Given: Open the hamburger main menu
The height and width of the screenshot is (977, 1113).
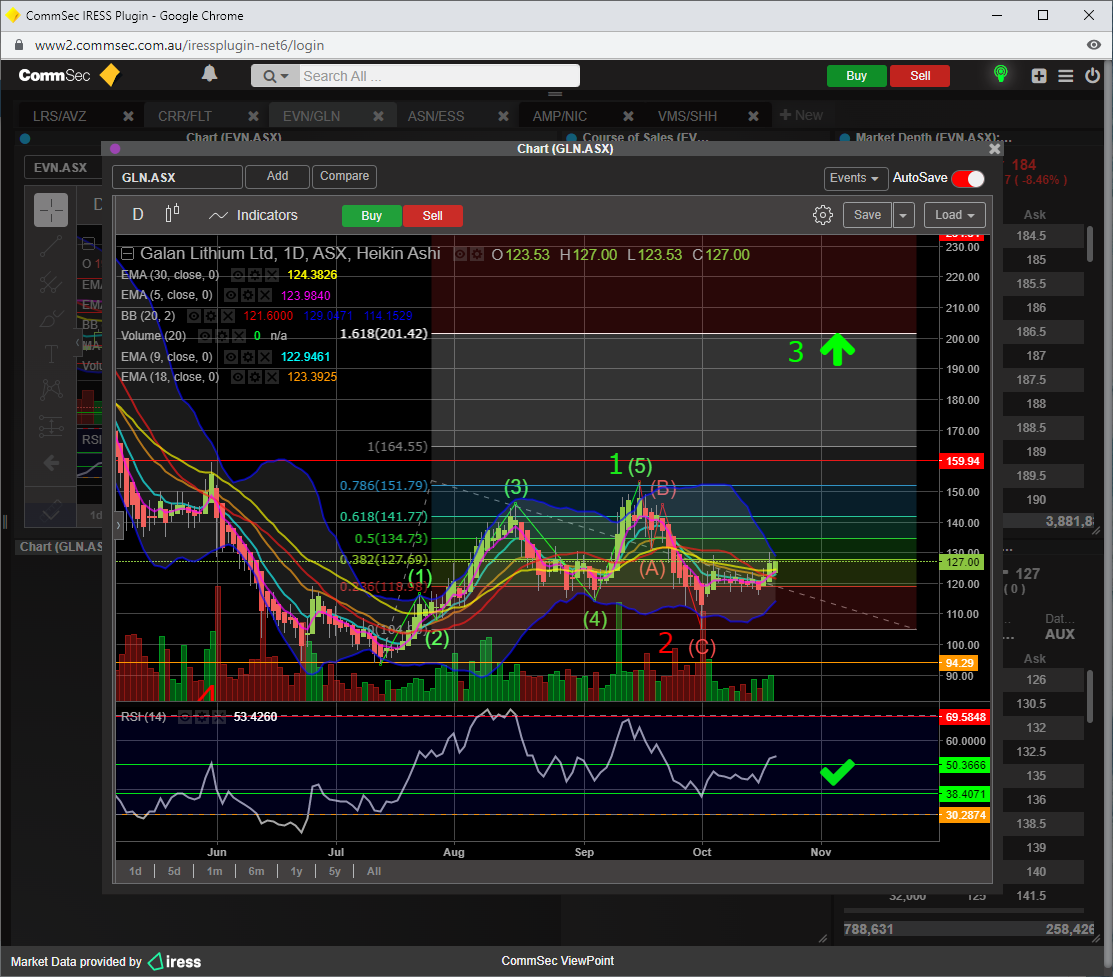Looking at the screenshot, I should (1065, 76).
